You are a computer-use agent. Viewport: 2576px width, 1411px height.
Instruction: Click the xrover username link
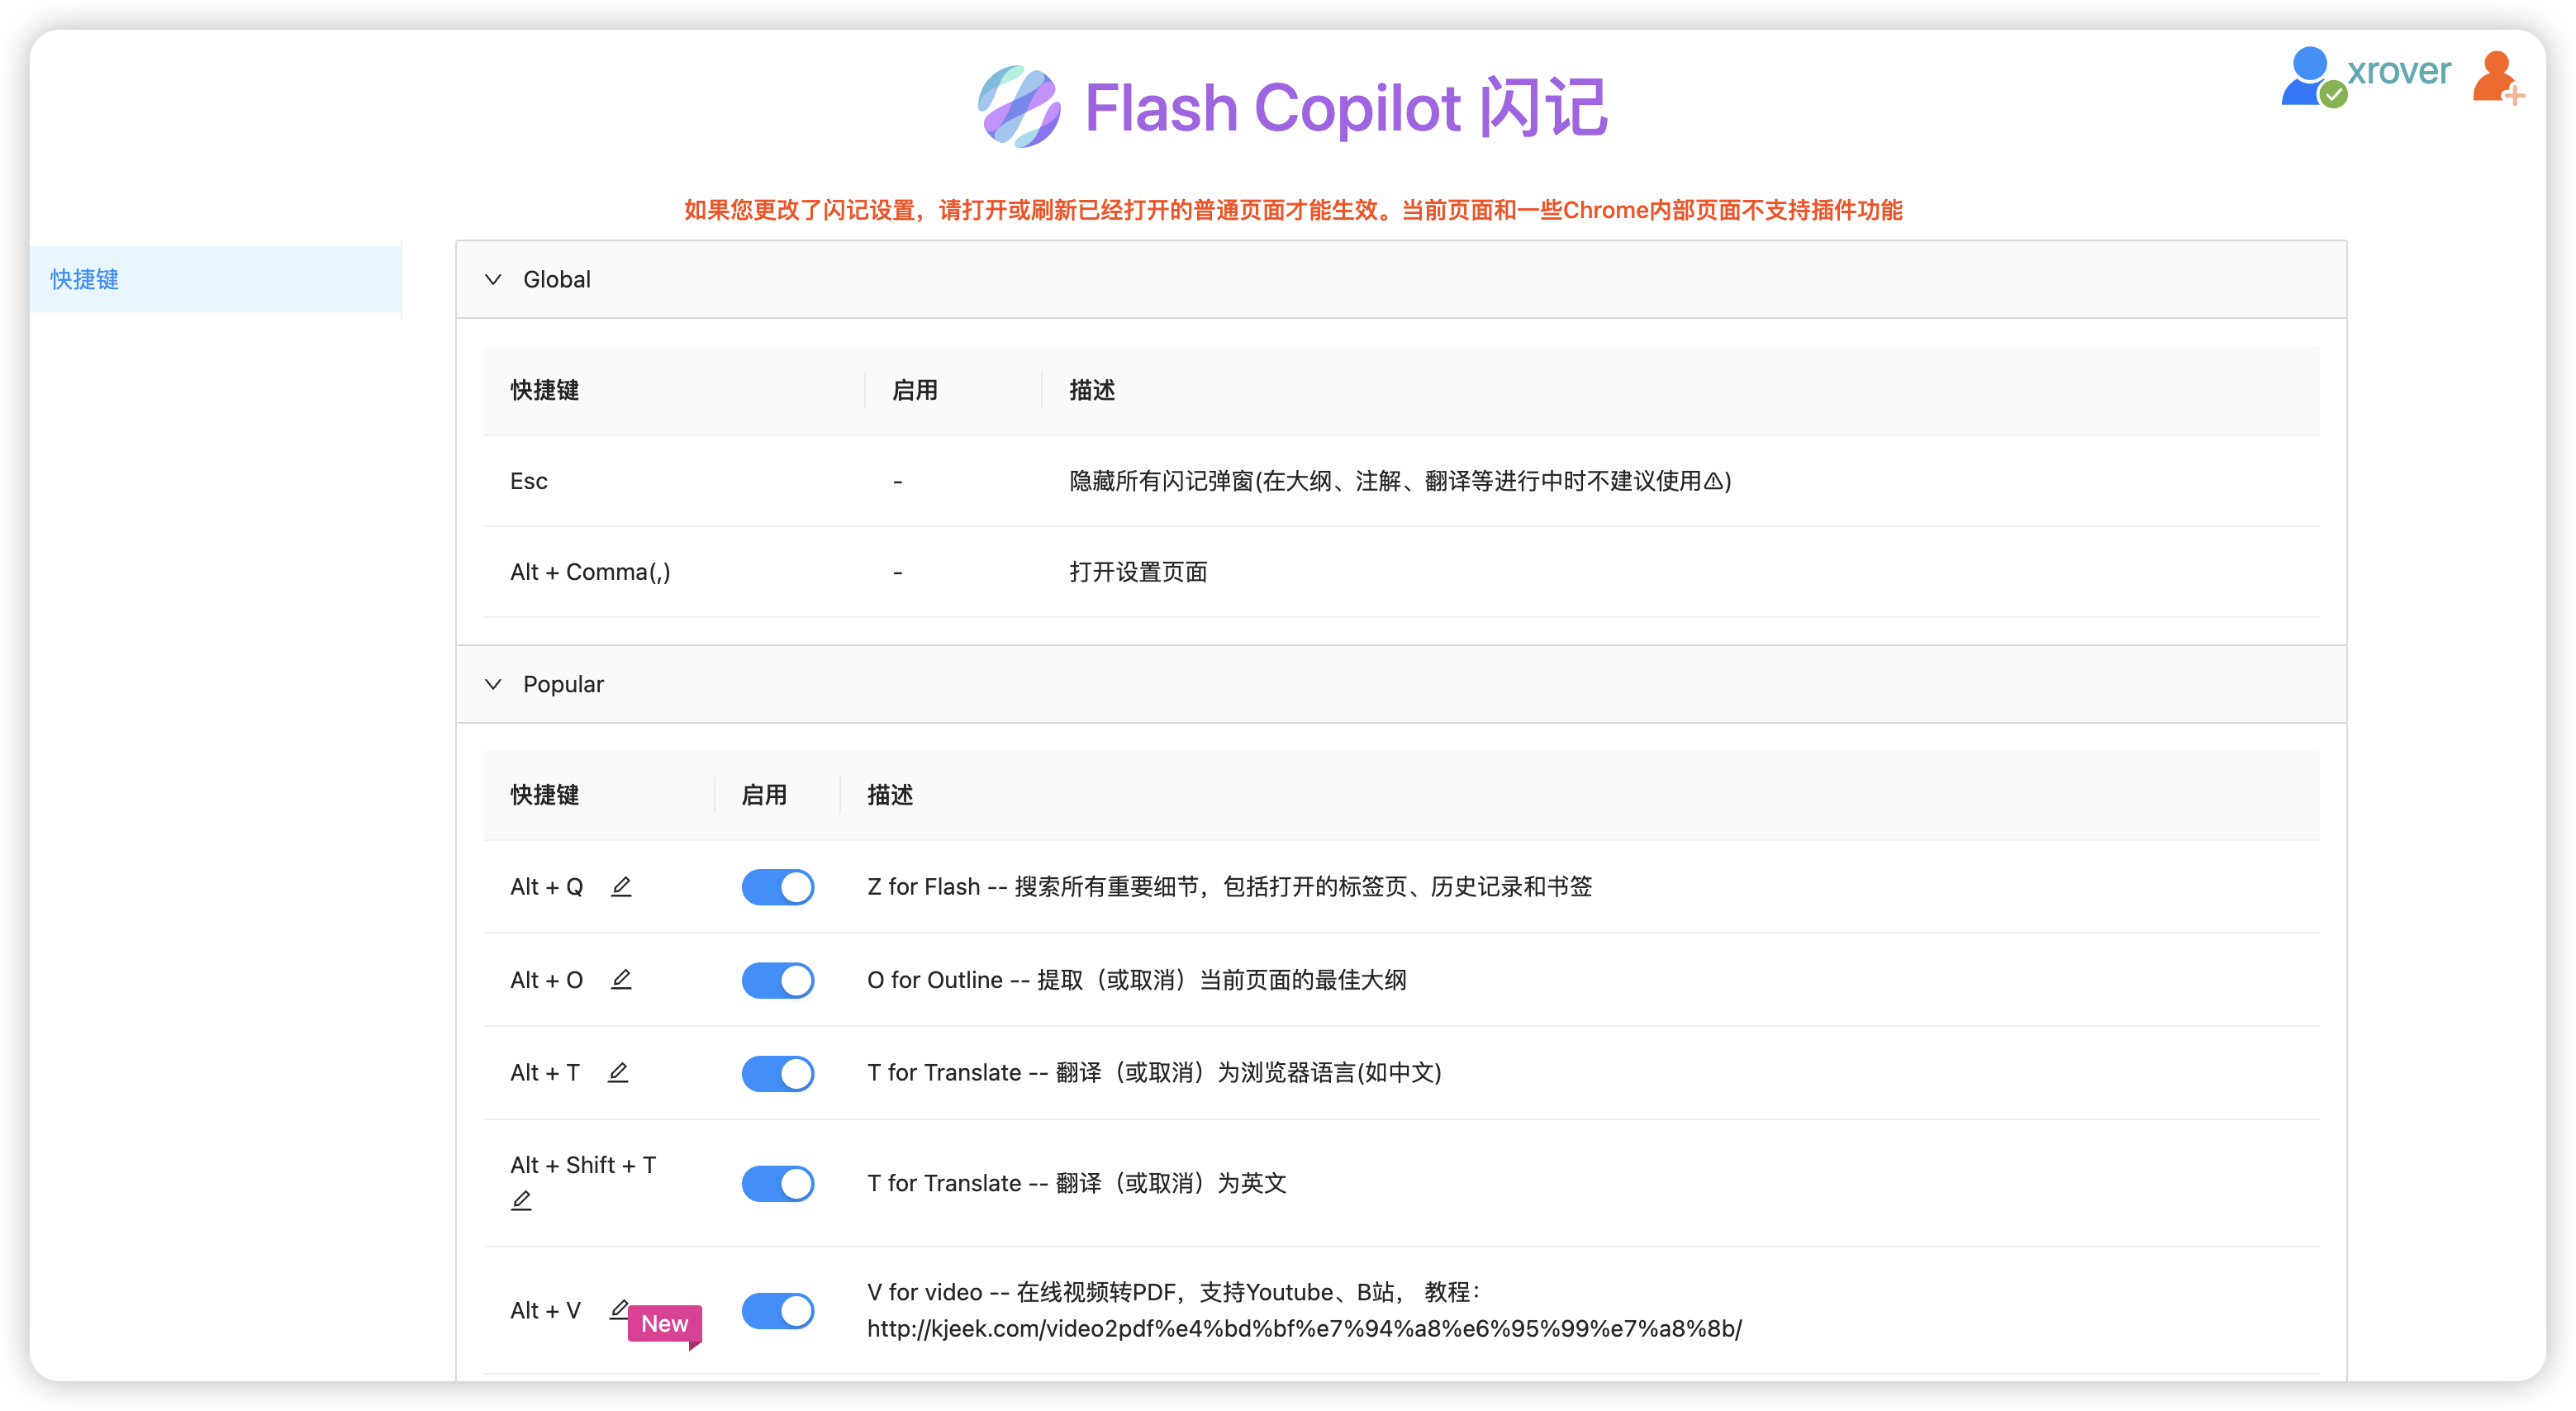2399,70
